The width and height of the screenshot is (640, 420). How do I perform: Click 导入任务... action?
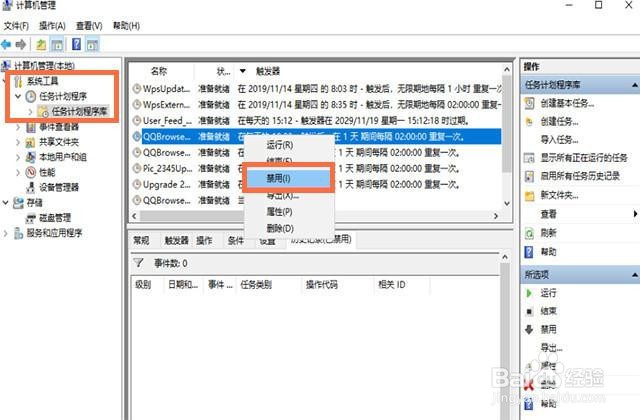(x=559, y=140)
